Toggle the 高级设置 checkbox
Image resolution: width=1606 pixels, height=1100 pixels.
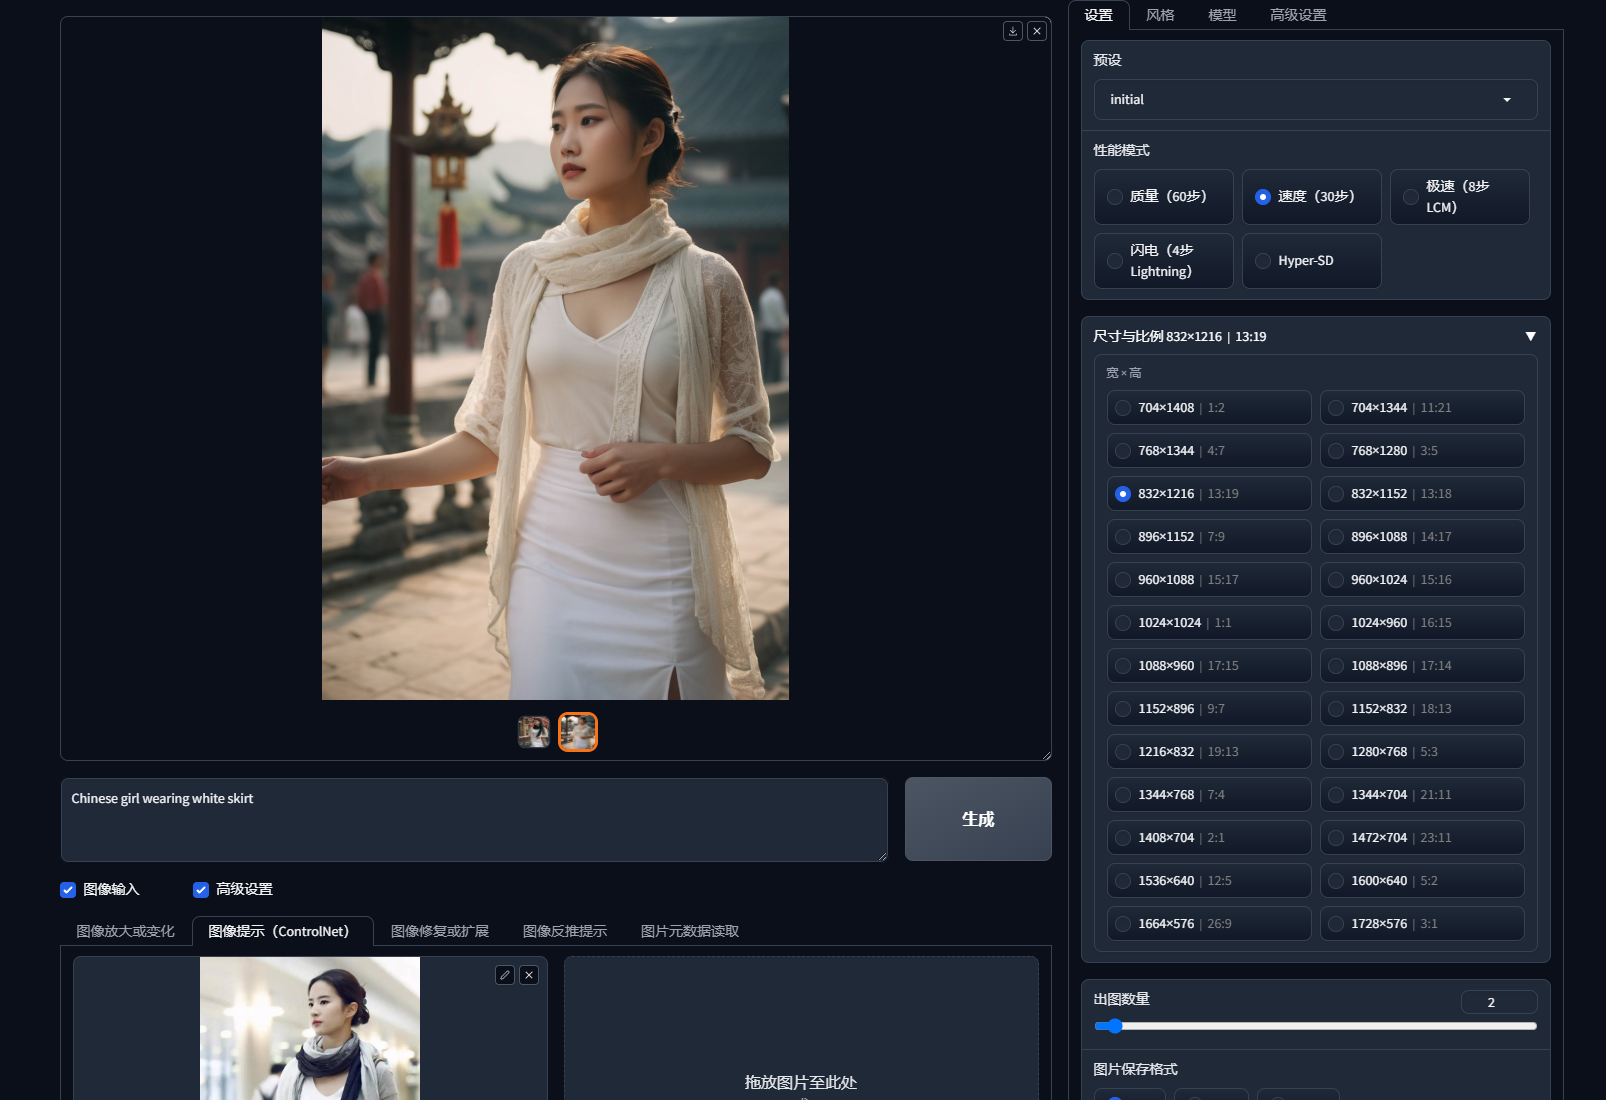(201, 889)
